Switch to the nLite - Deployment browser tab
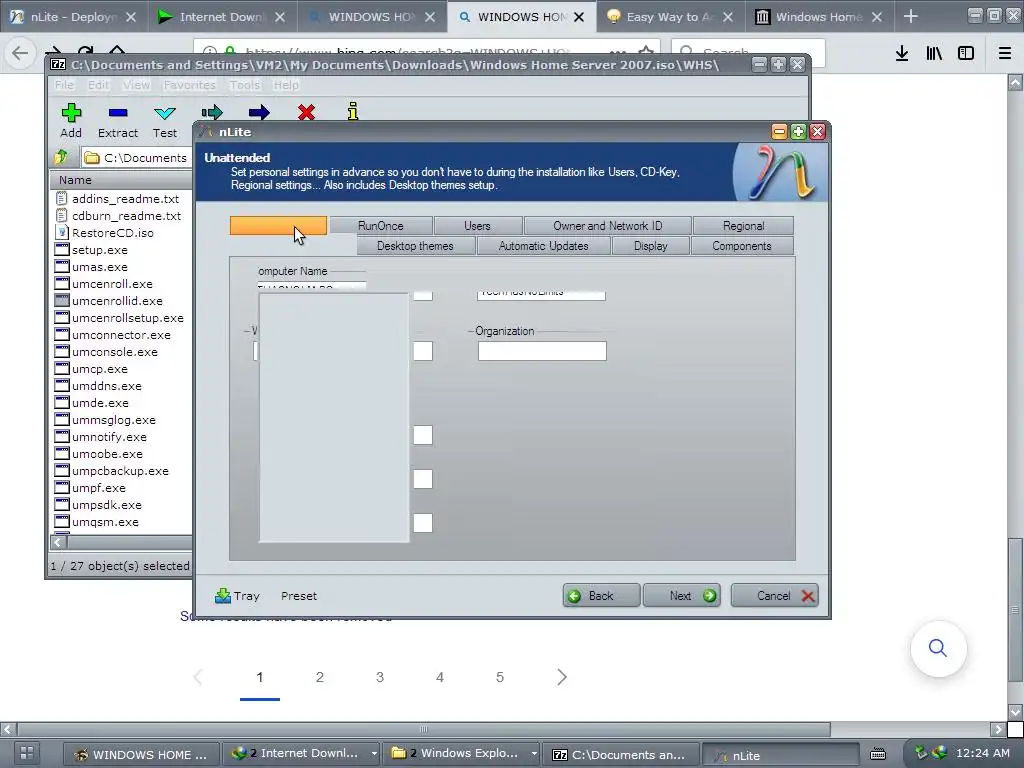This screenshot has height=768, width=1024. coord(74,17)
